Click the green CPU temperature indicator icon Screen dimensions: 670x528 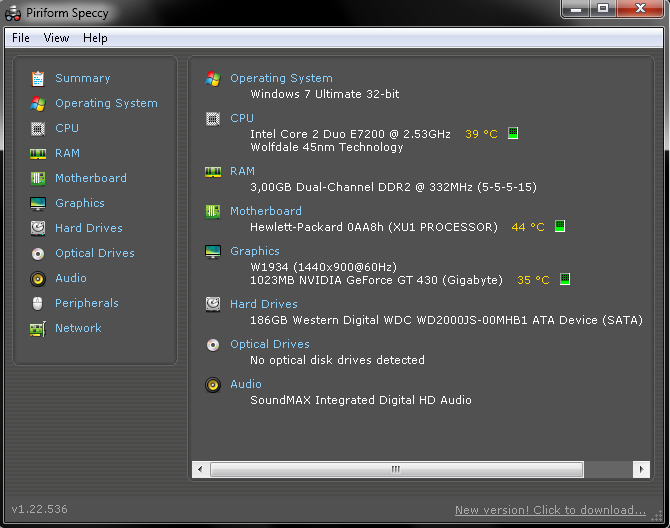coord(513,133)
